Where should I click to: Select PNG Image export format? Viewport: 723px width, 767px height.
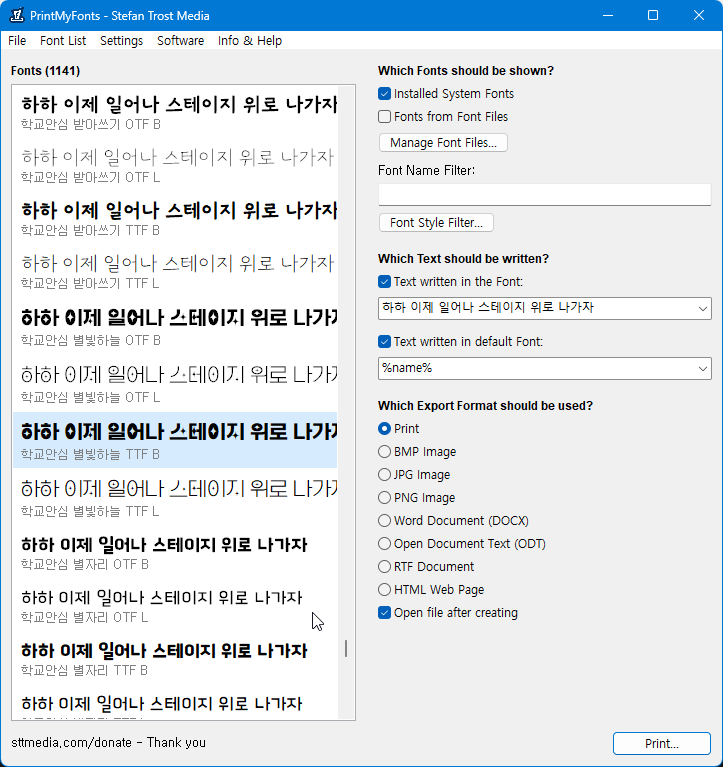pos(384,497)
